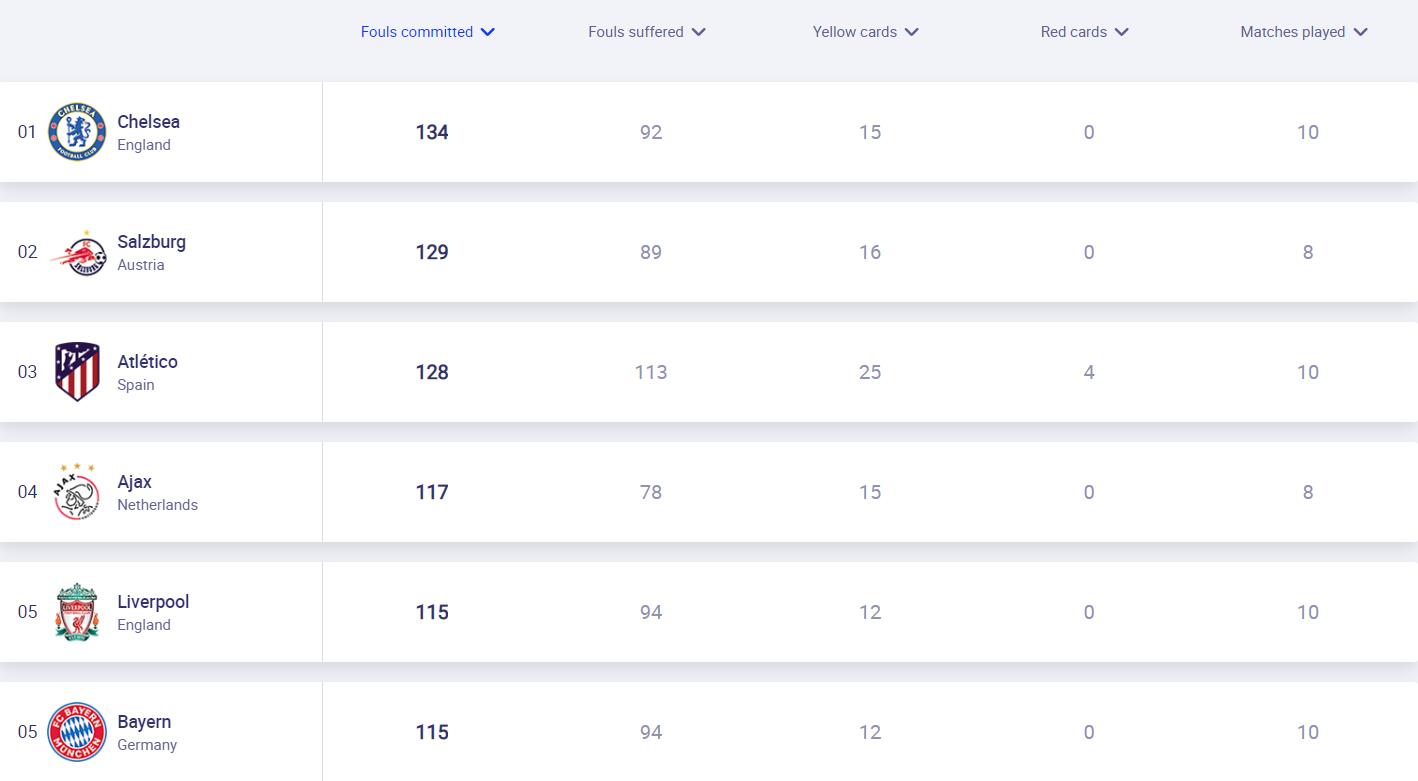Screen dimensions: 1418x781
Task: Select Ajax's 117 fouls committed value
Action: [432, 492]
